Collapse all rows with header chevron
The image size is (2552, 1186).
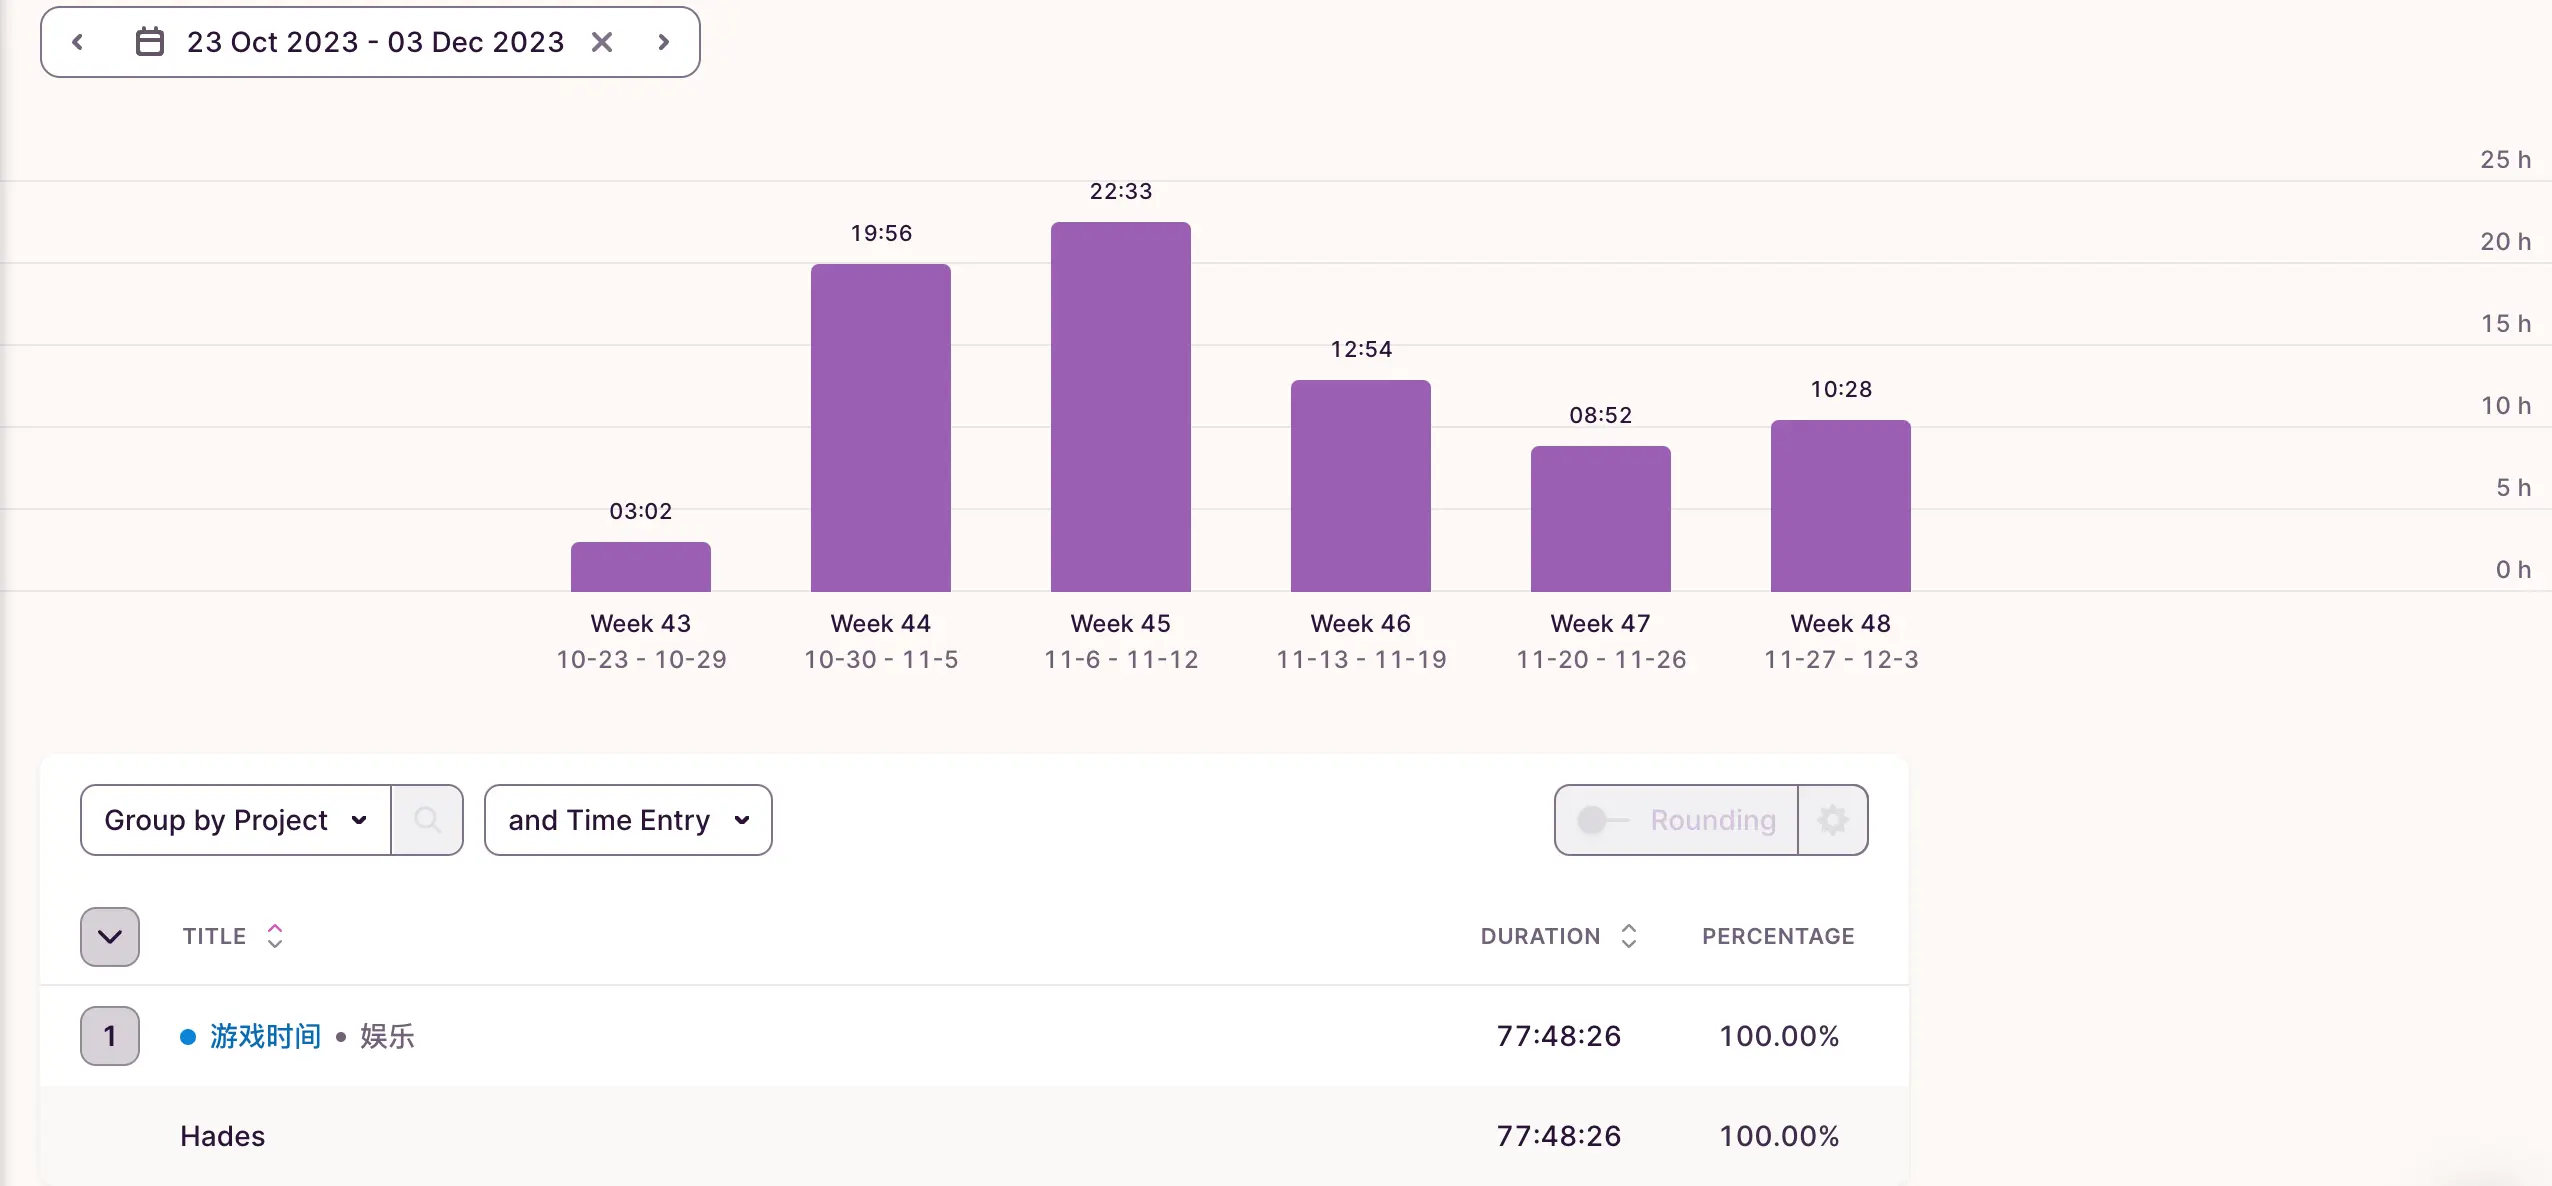tap(110, 937)
